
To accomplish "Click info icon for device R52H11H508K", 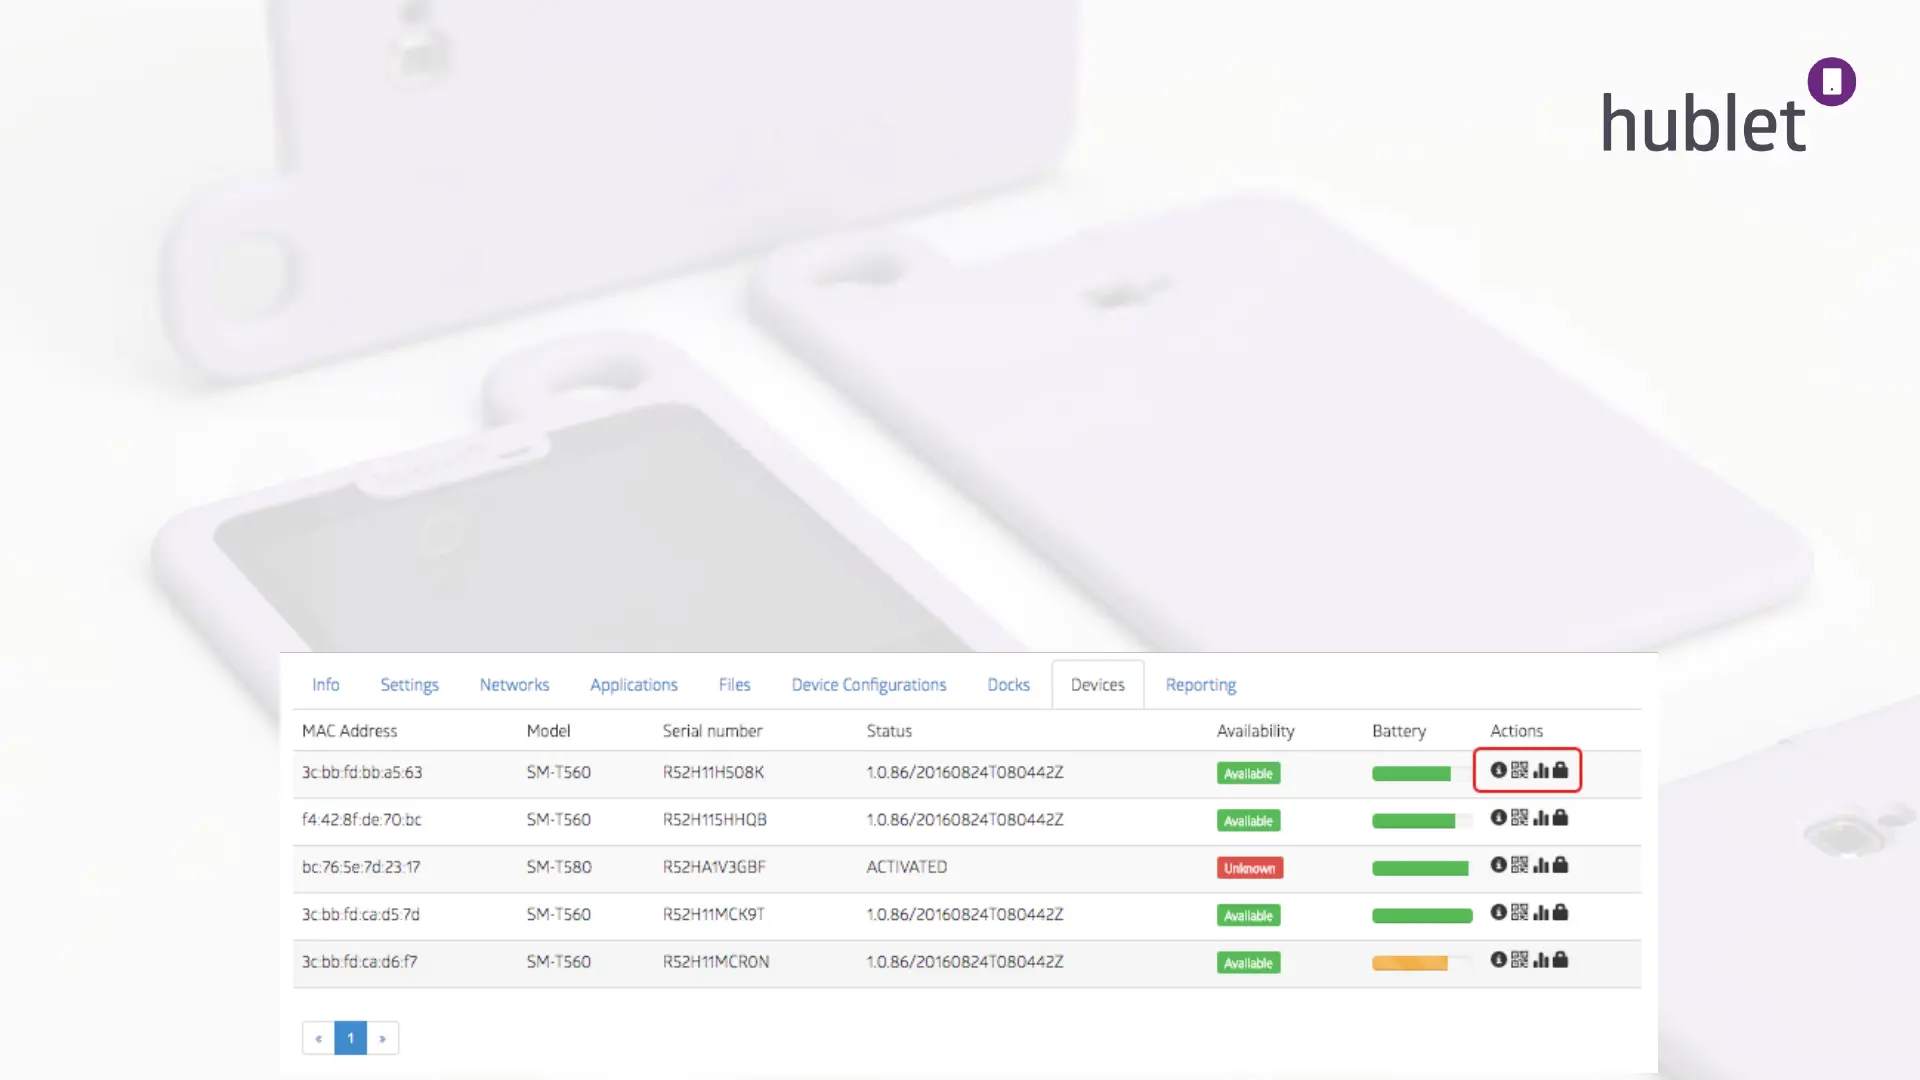I will point(1498,770).
